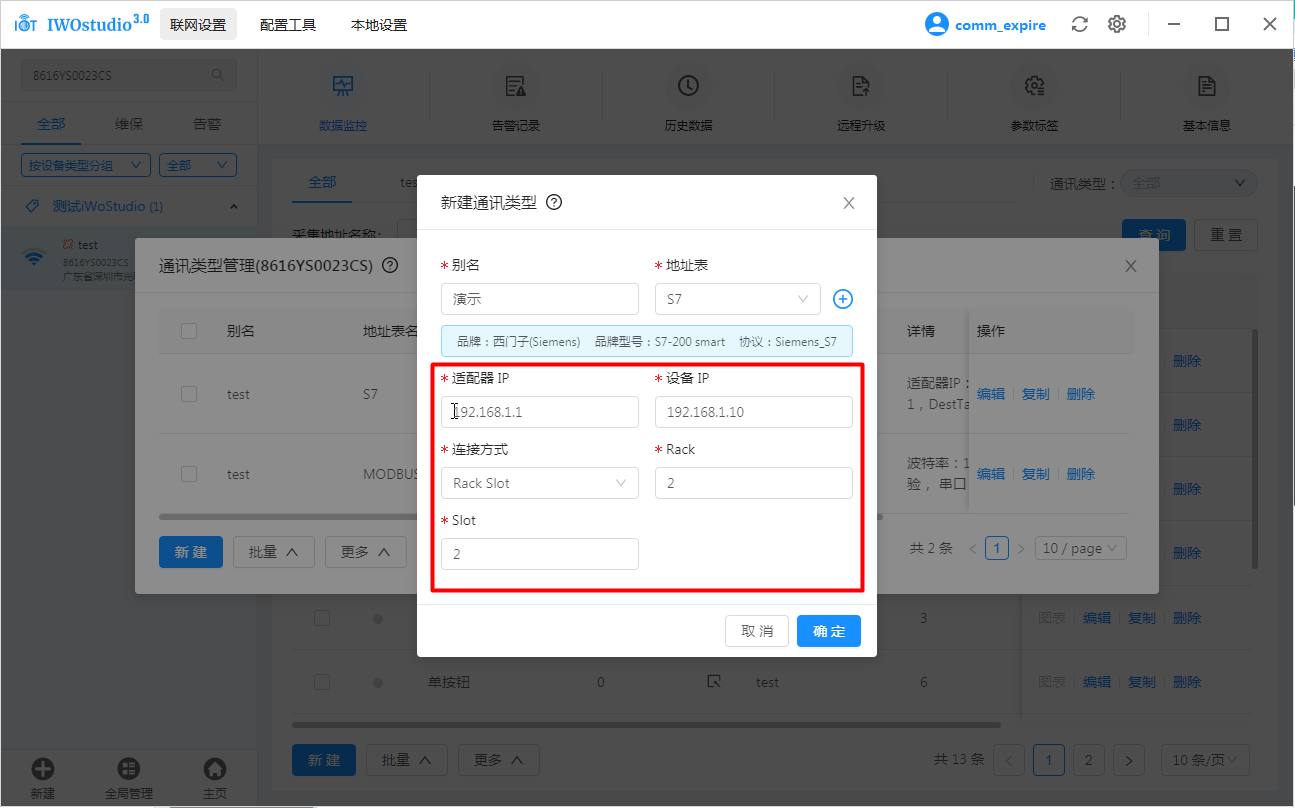Tick the checkbox for first test row
1295x808 pixels.
click(x=189, y=394)
